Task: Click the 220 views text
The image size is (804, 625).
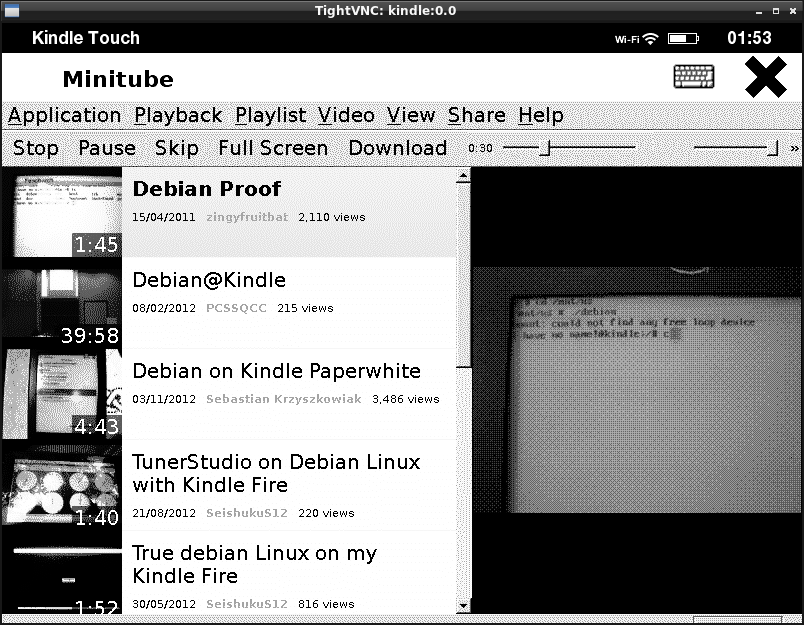Action: click(326, 513)
